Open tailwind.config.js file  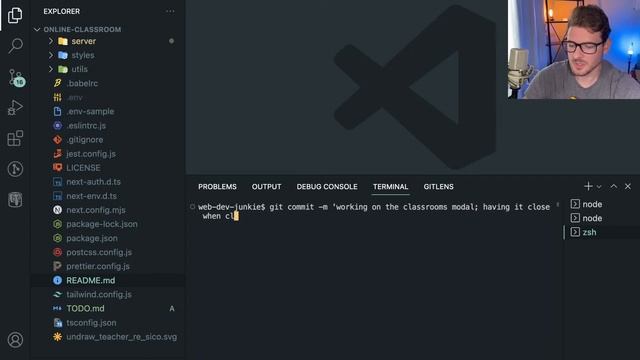(99, 295)
